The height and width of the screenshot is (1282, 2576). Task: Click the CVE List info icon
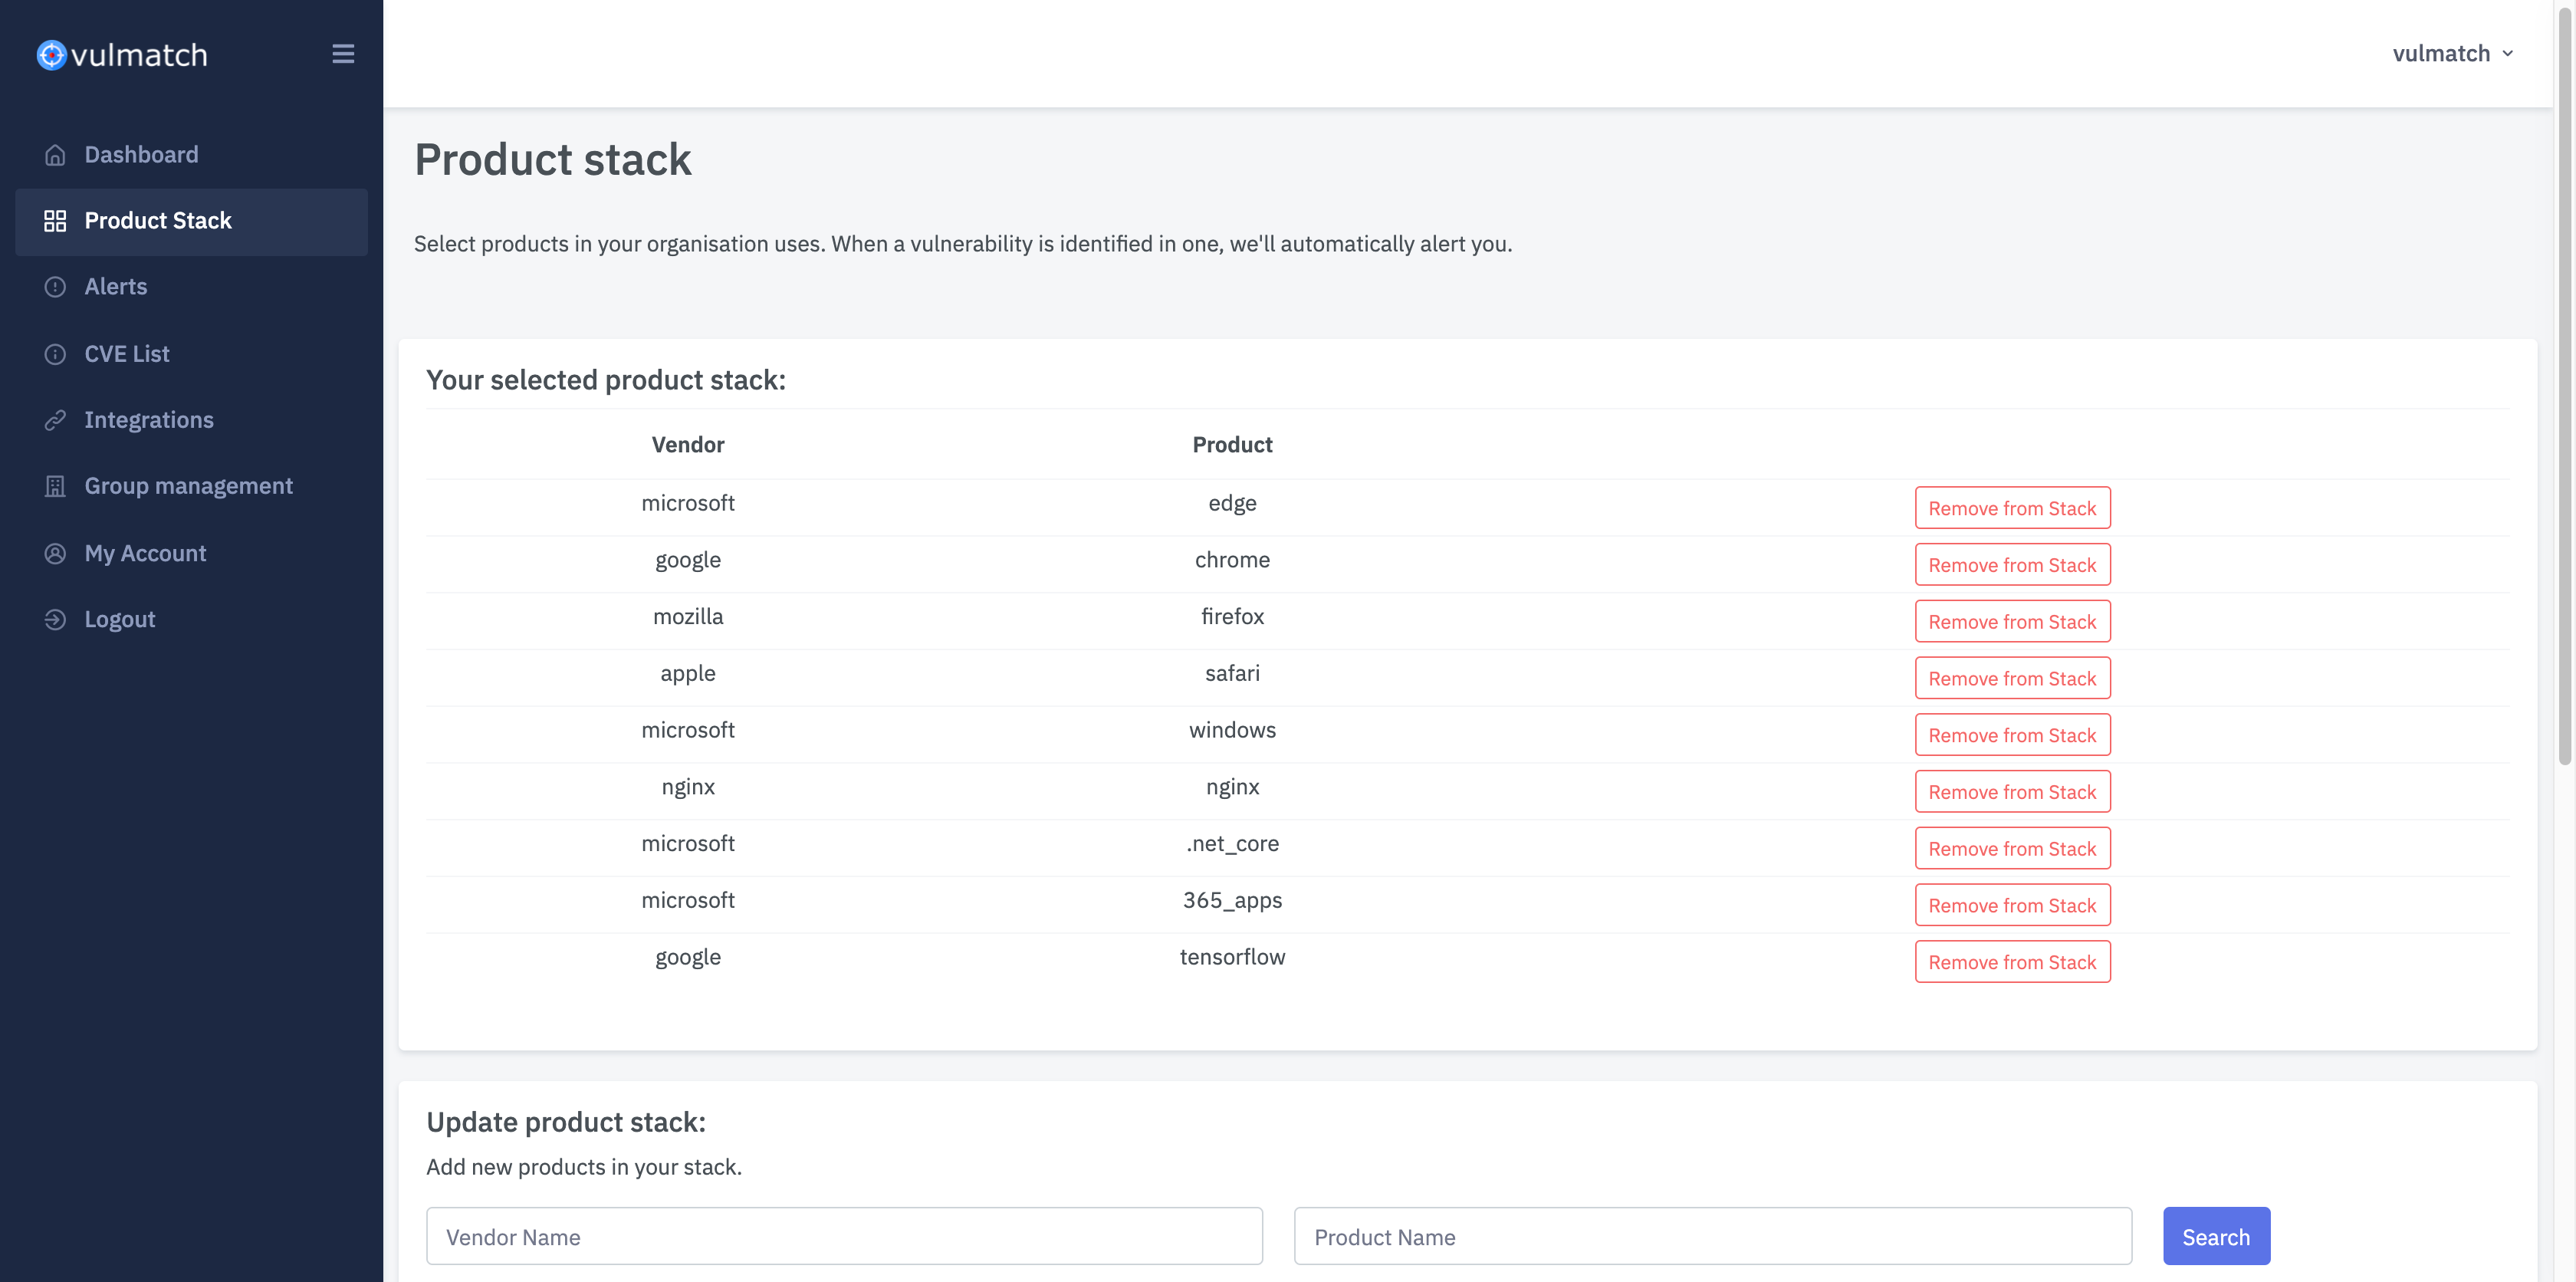(x=55, y=354)
